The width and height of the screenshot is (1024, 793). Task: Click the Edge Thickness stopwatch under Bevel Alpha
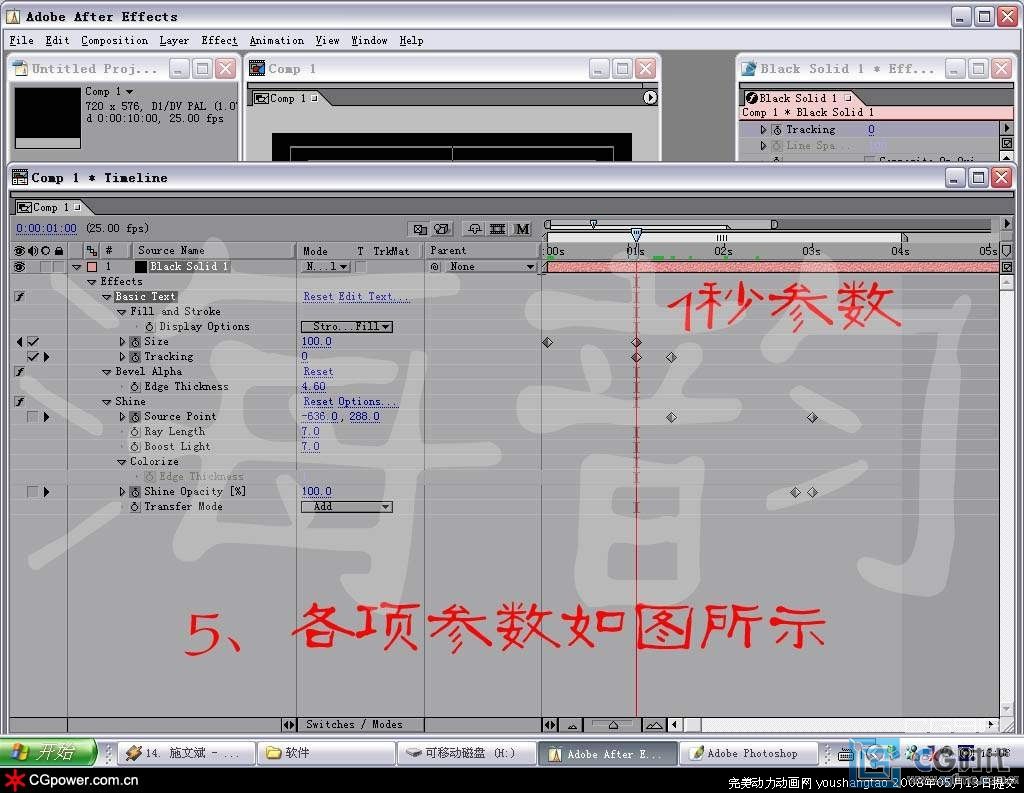tap(135, 387)
